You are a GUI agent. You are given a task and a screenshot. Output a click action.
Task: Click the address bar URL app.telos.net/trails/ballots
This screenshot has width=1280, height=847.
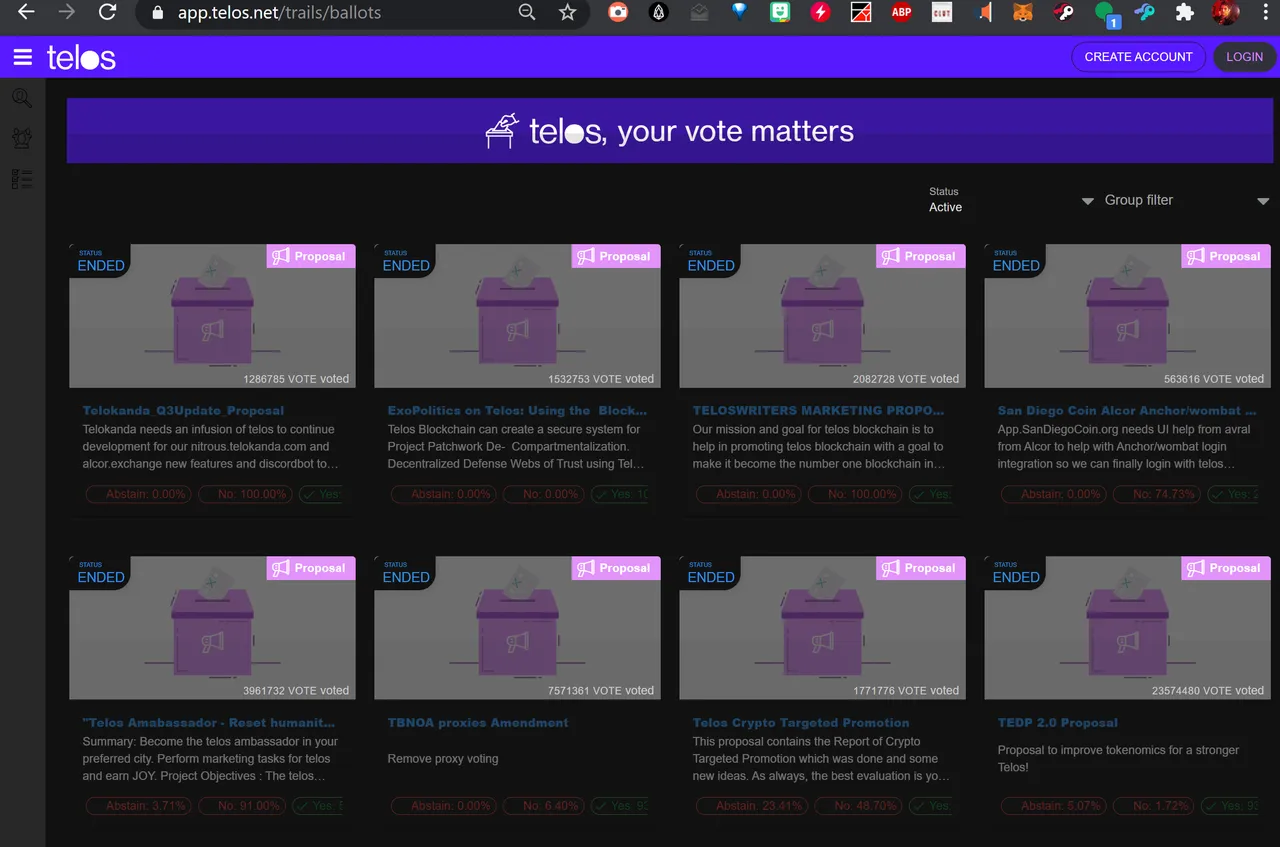279,14
